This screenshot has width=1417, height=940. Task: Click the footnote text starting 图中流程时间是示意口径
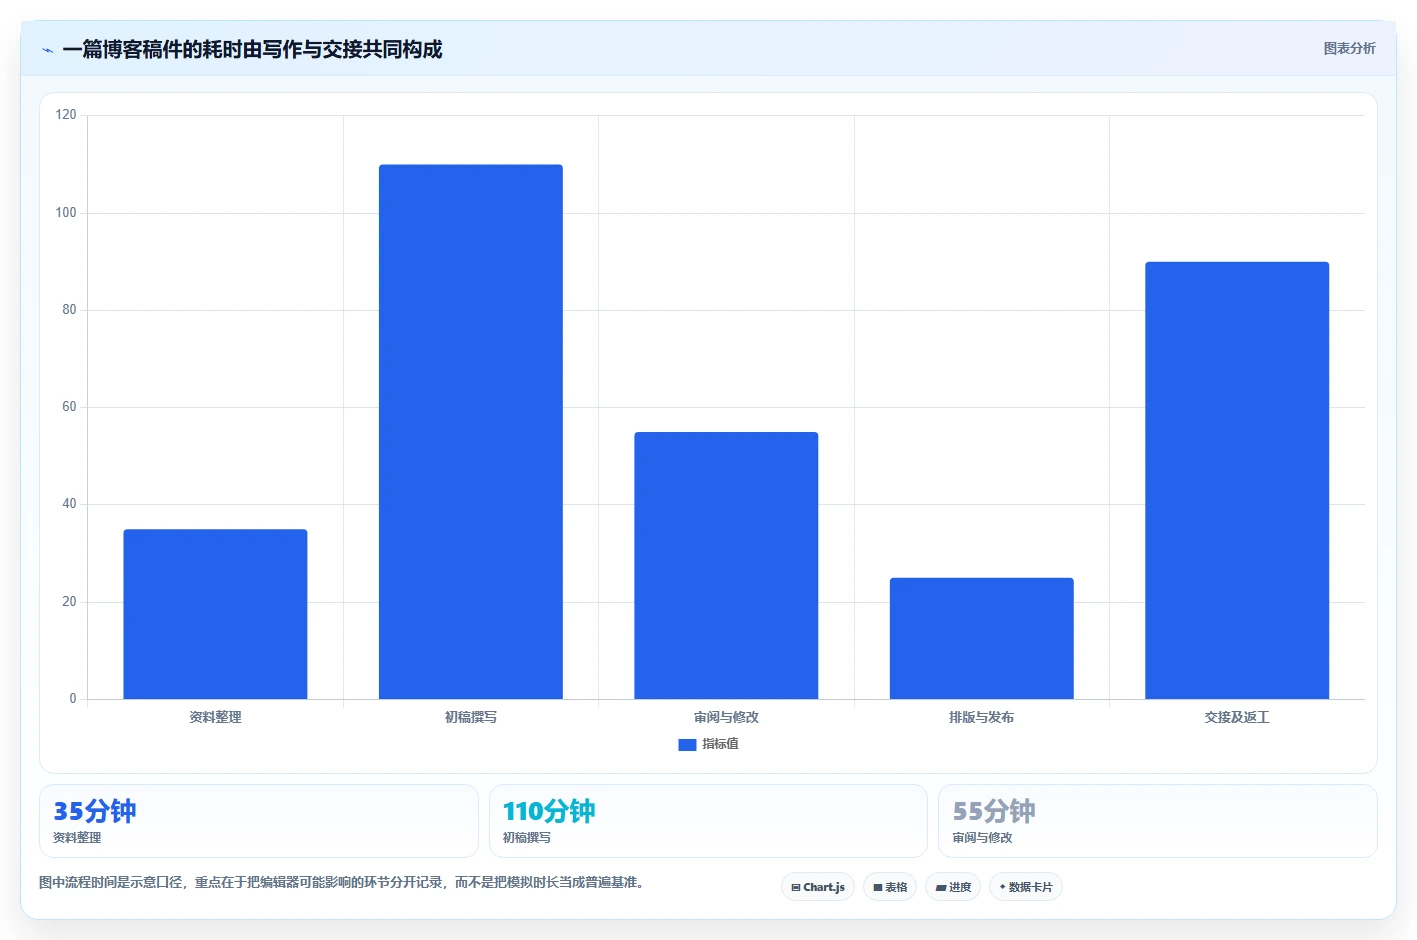pos(345,882)
